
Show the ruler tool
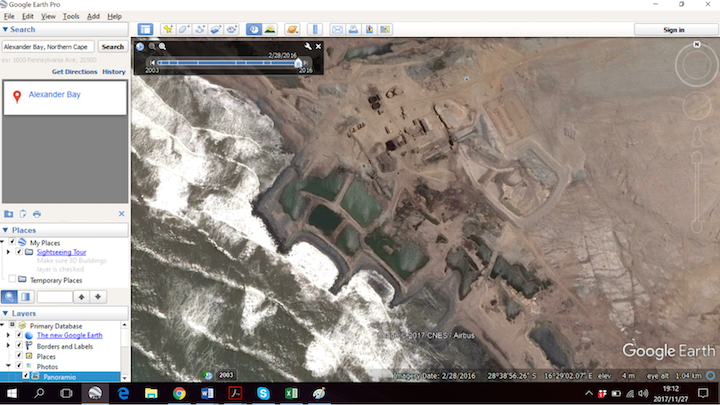315,29
